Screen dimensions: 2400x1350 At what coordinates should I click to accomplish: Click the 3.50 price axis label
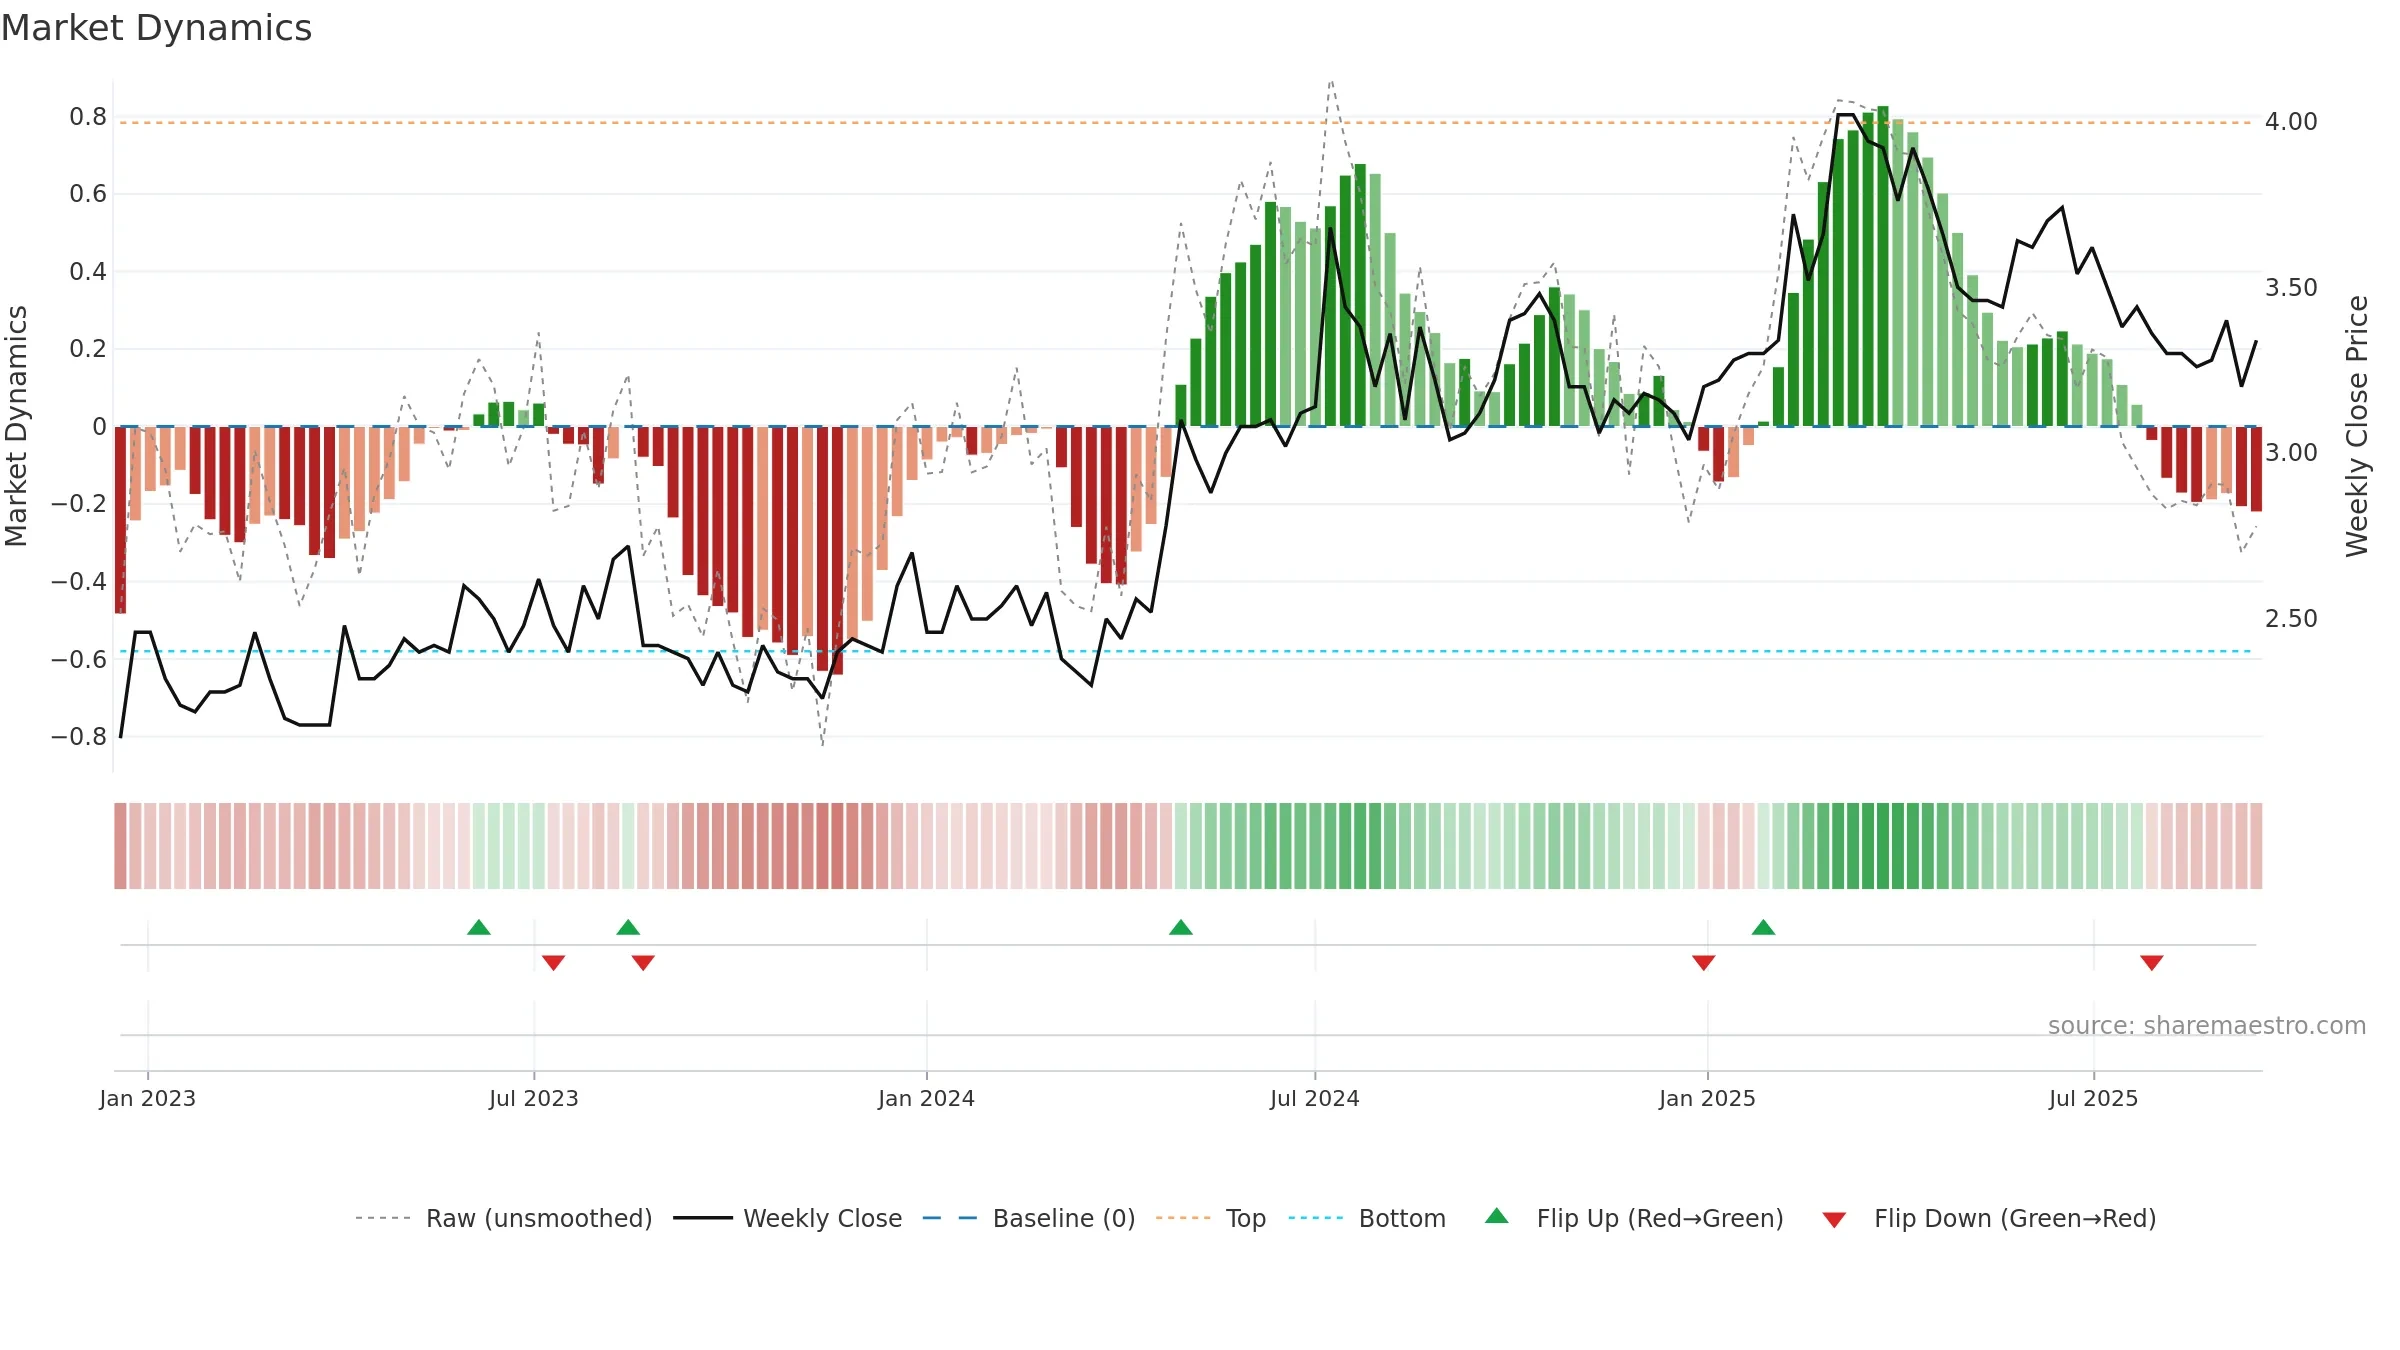(x=2291, y=288)
